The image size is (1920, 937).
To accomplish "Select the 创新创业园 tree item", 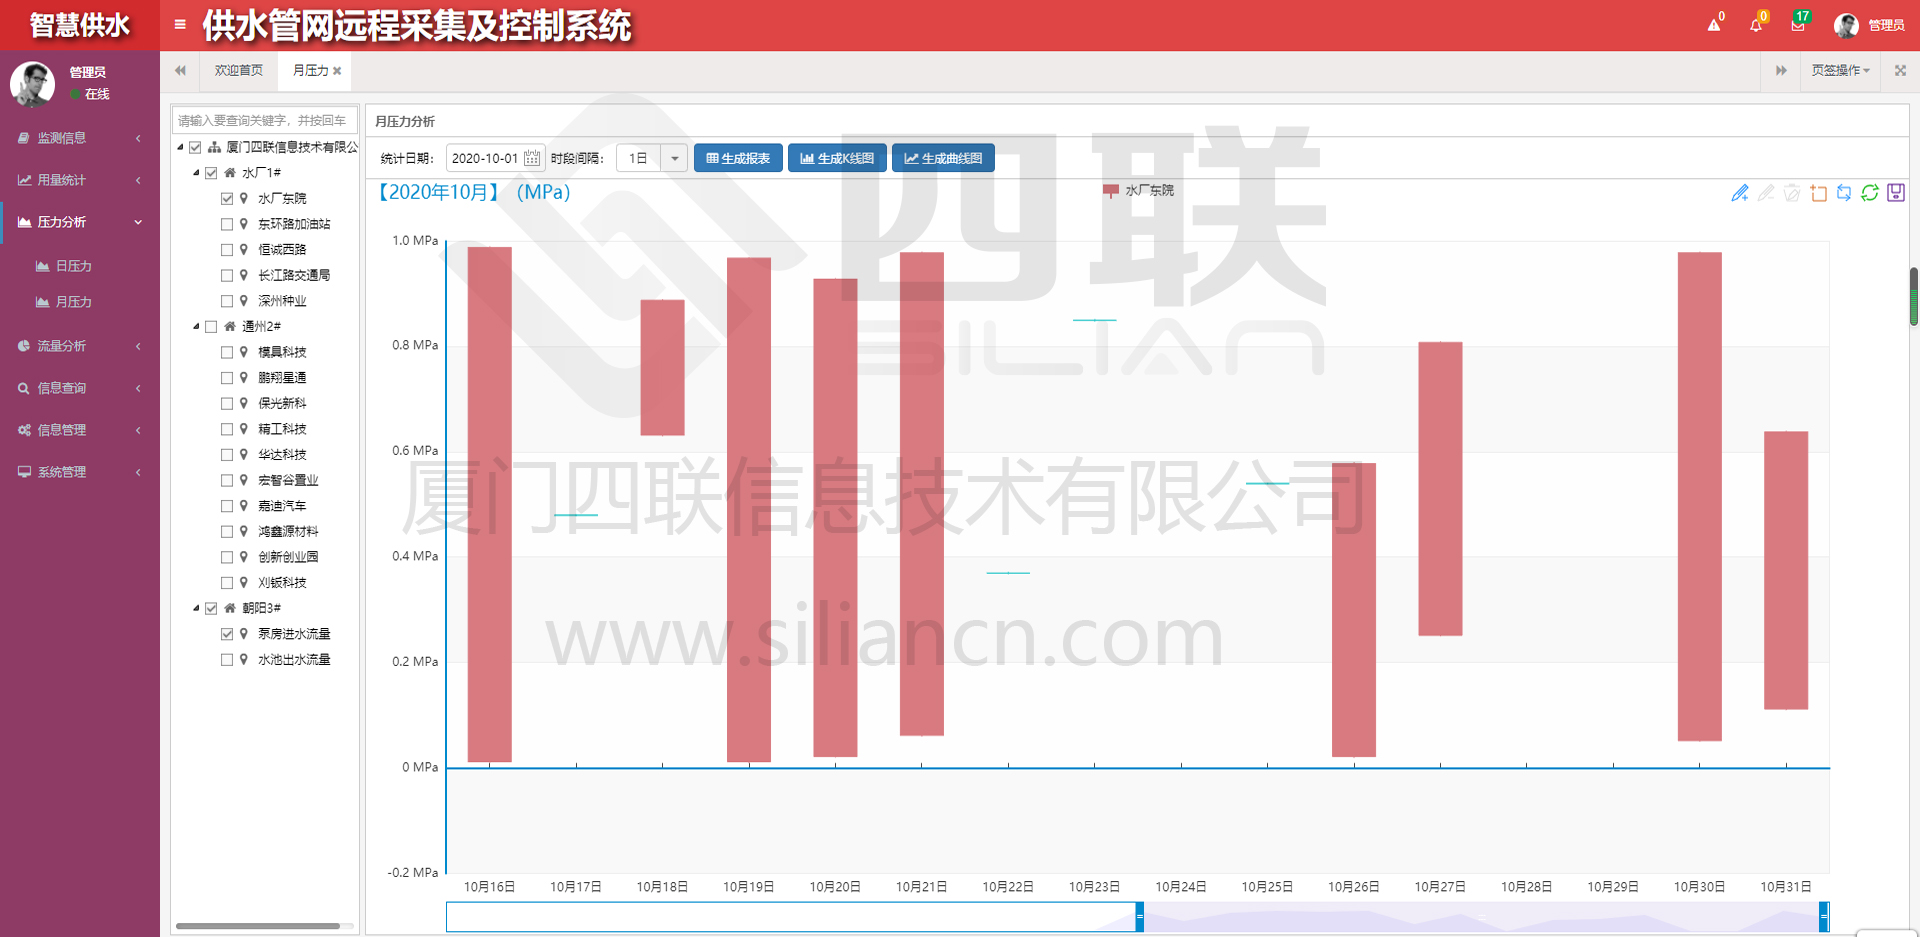I will pyautogui.click(x=288, y=557).
